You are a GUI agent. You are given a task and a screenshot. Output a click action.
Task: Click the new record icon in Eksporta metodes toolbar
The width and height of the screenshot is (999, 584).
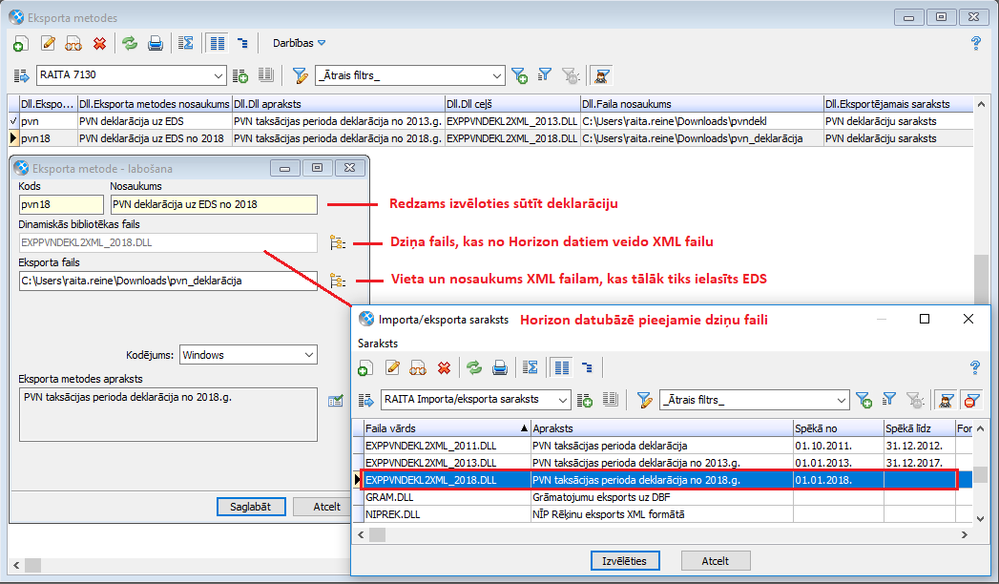coord(20,43)
